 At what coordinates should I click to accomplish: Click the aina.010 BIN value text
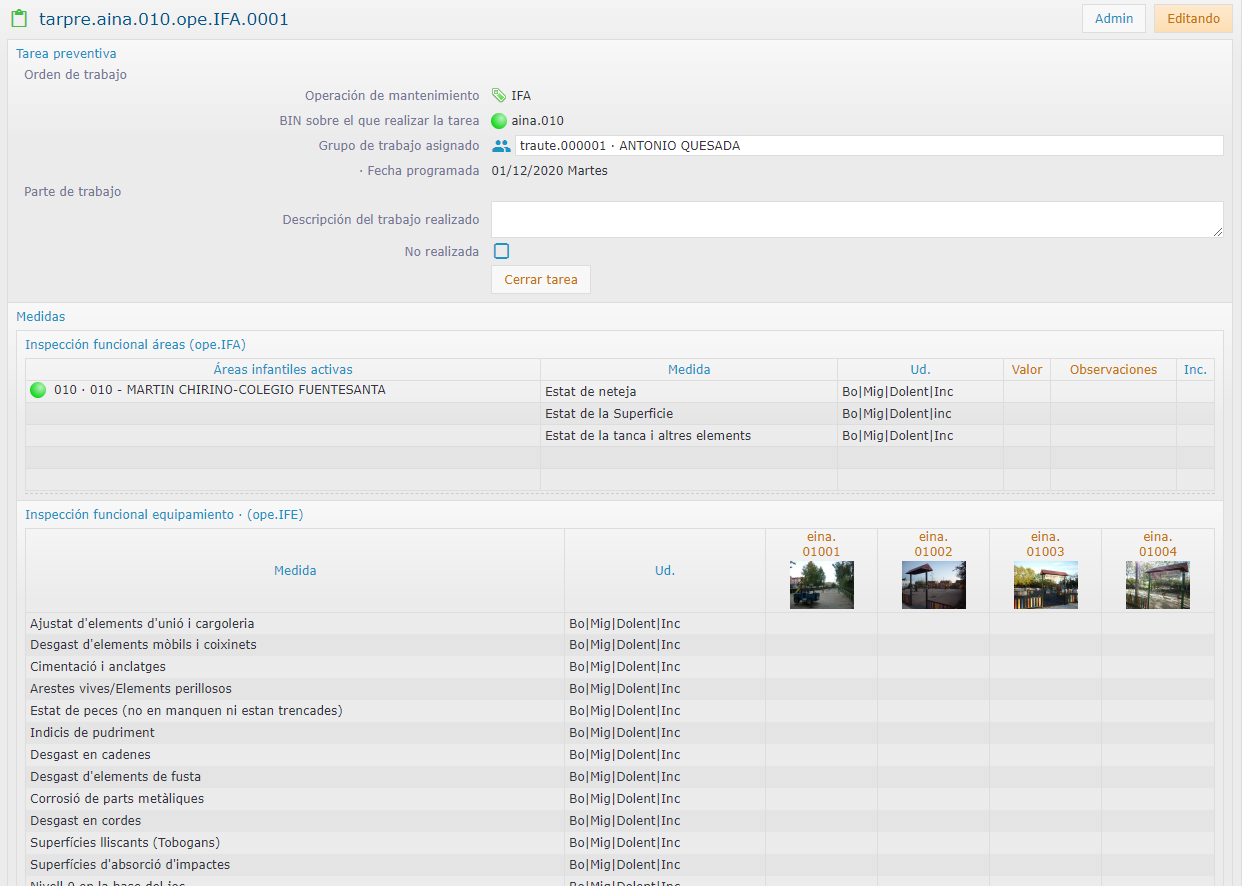538,121
